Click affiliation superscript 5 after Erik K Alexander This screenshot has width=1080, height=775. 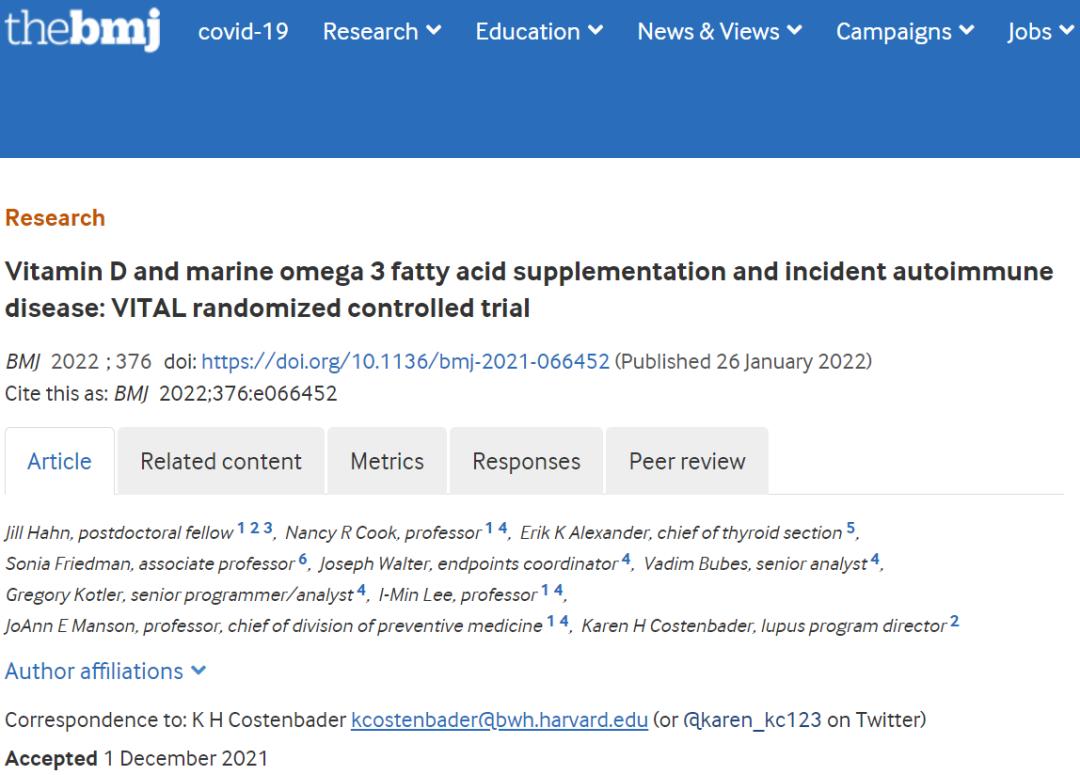851,528
